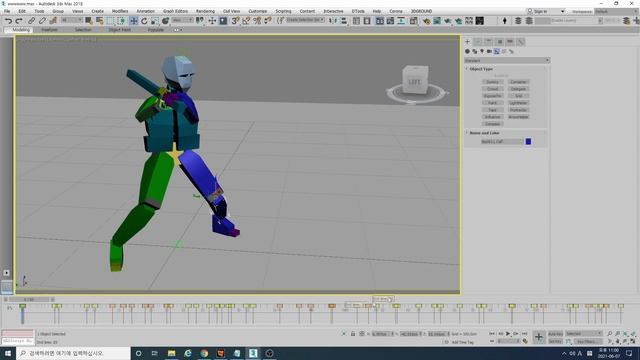Toggle 3D Snaps on main toolbar

click(235, 21)
